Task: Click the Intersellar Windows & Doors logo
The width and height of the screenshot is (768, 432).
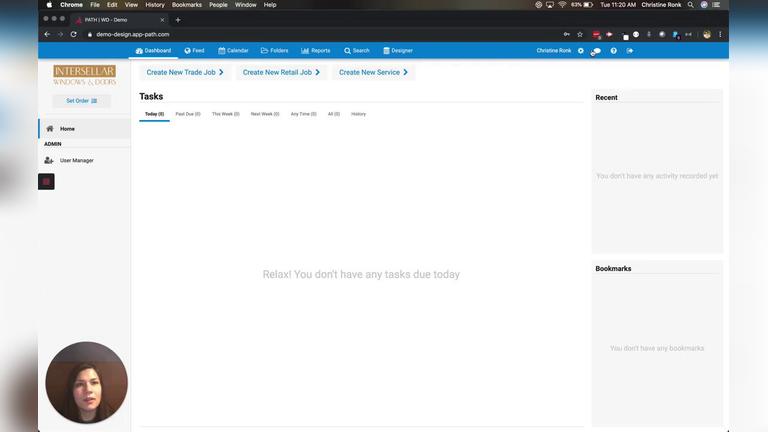Action: (x=84, y=75)
